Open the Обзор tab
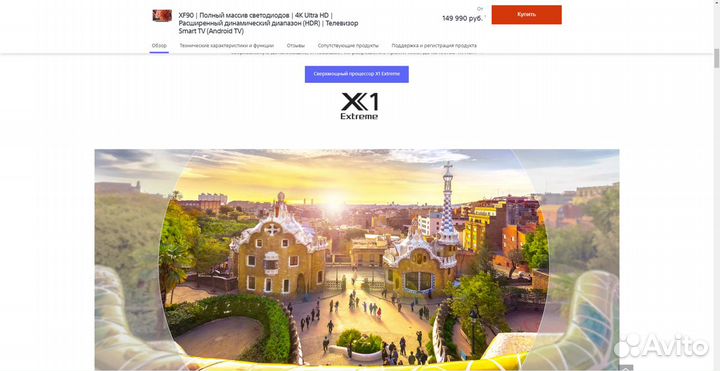This screenshot has height=371, width=720. click(x=159, y=45)
